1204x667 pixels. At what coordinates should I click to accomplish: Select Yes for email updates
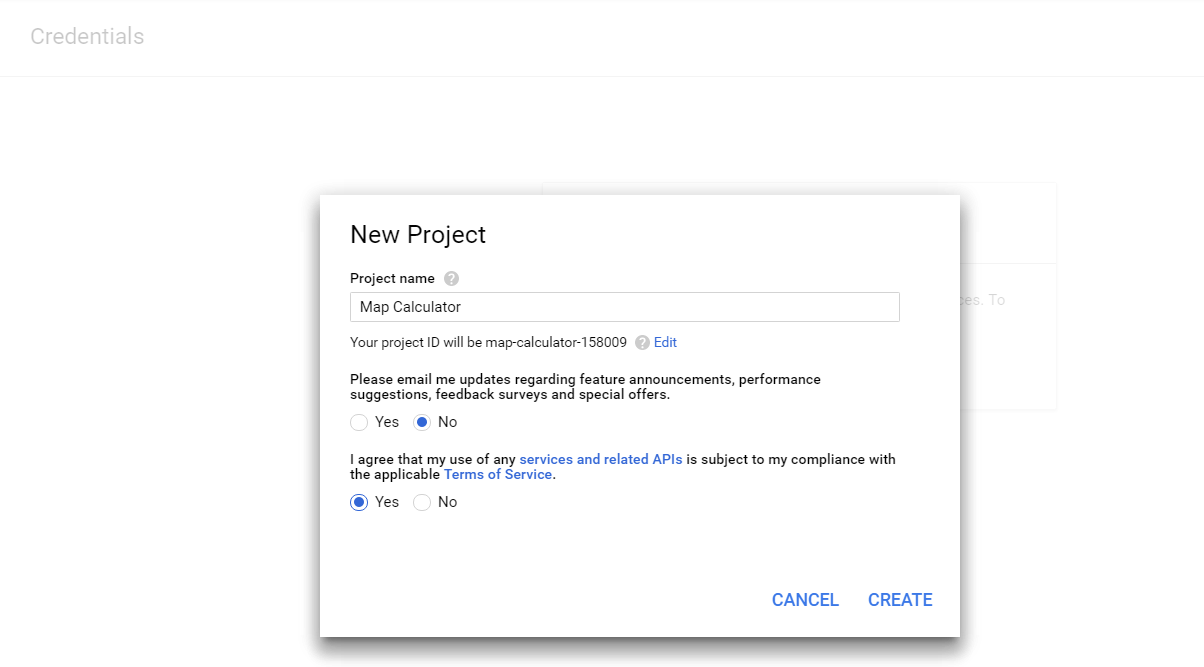[x=359, y=422]
